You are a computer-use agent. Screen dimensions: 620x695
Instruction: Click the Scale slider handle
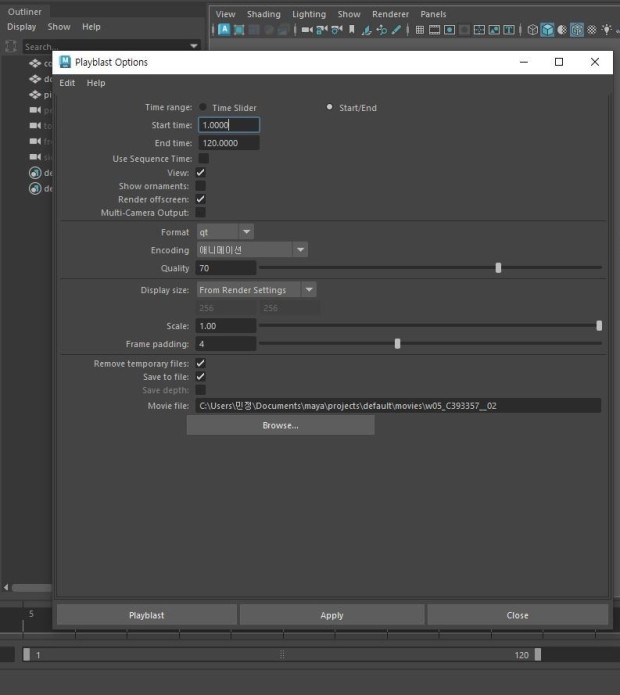(x=599, y=326)
